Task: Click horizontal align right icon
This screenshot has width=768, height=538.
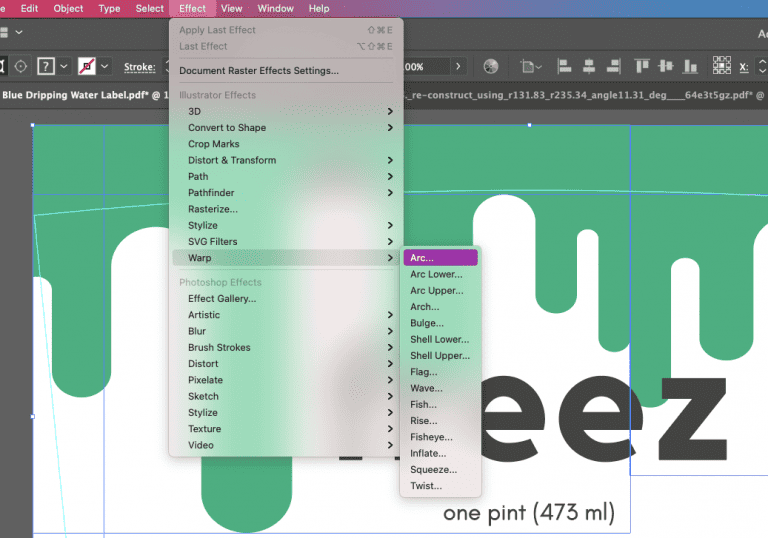Action: pos(613,67)
